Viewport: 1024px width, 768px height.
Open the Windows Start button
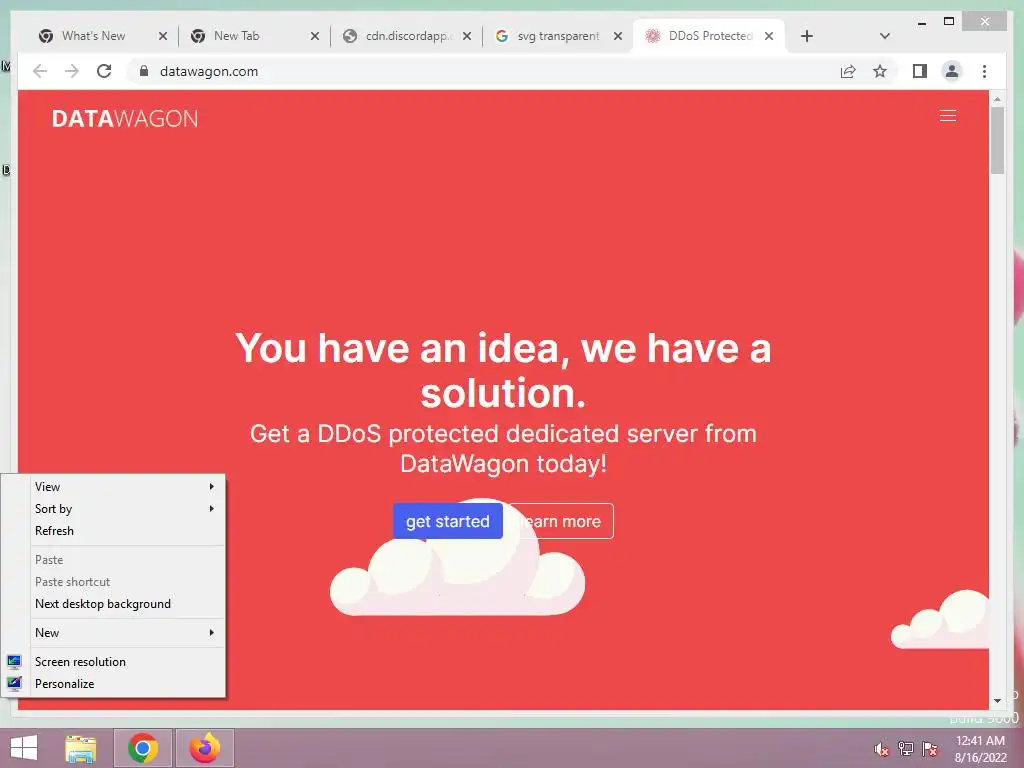(x=24, y=748)
